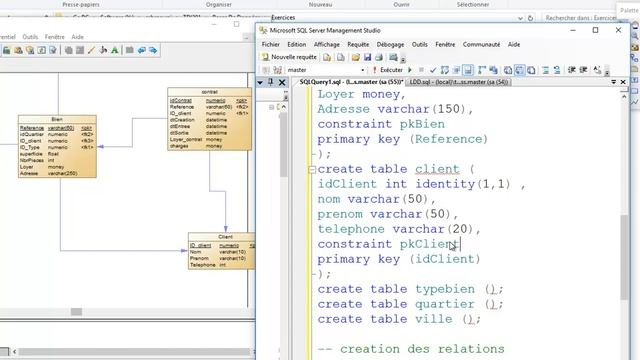640x360 pixels.
Task: Click the display estimated execution plan icon
Action: tap(444, 70)
